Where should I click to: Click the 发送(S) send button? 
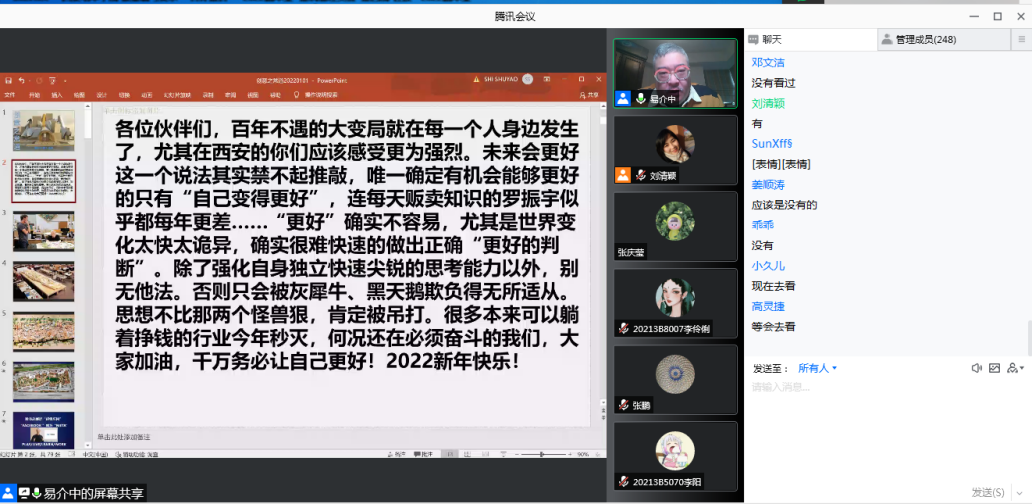pos(987,492)
